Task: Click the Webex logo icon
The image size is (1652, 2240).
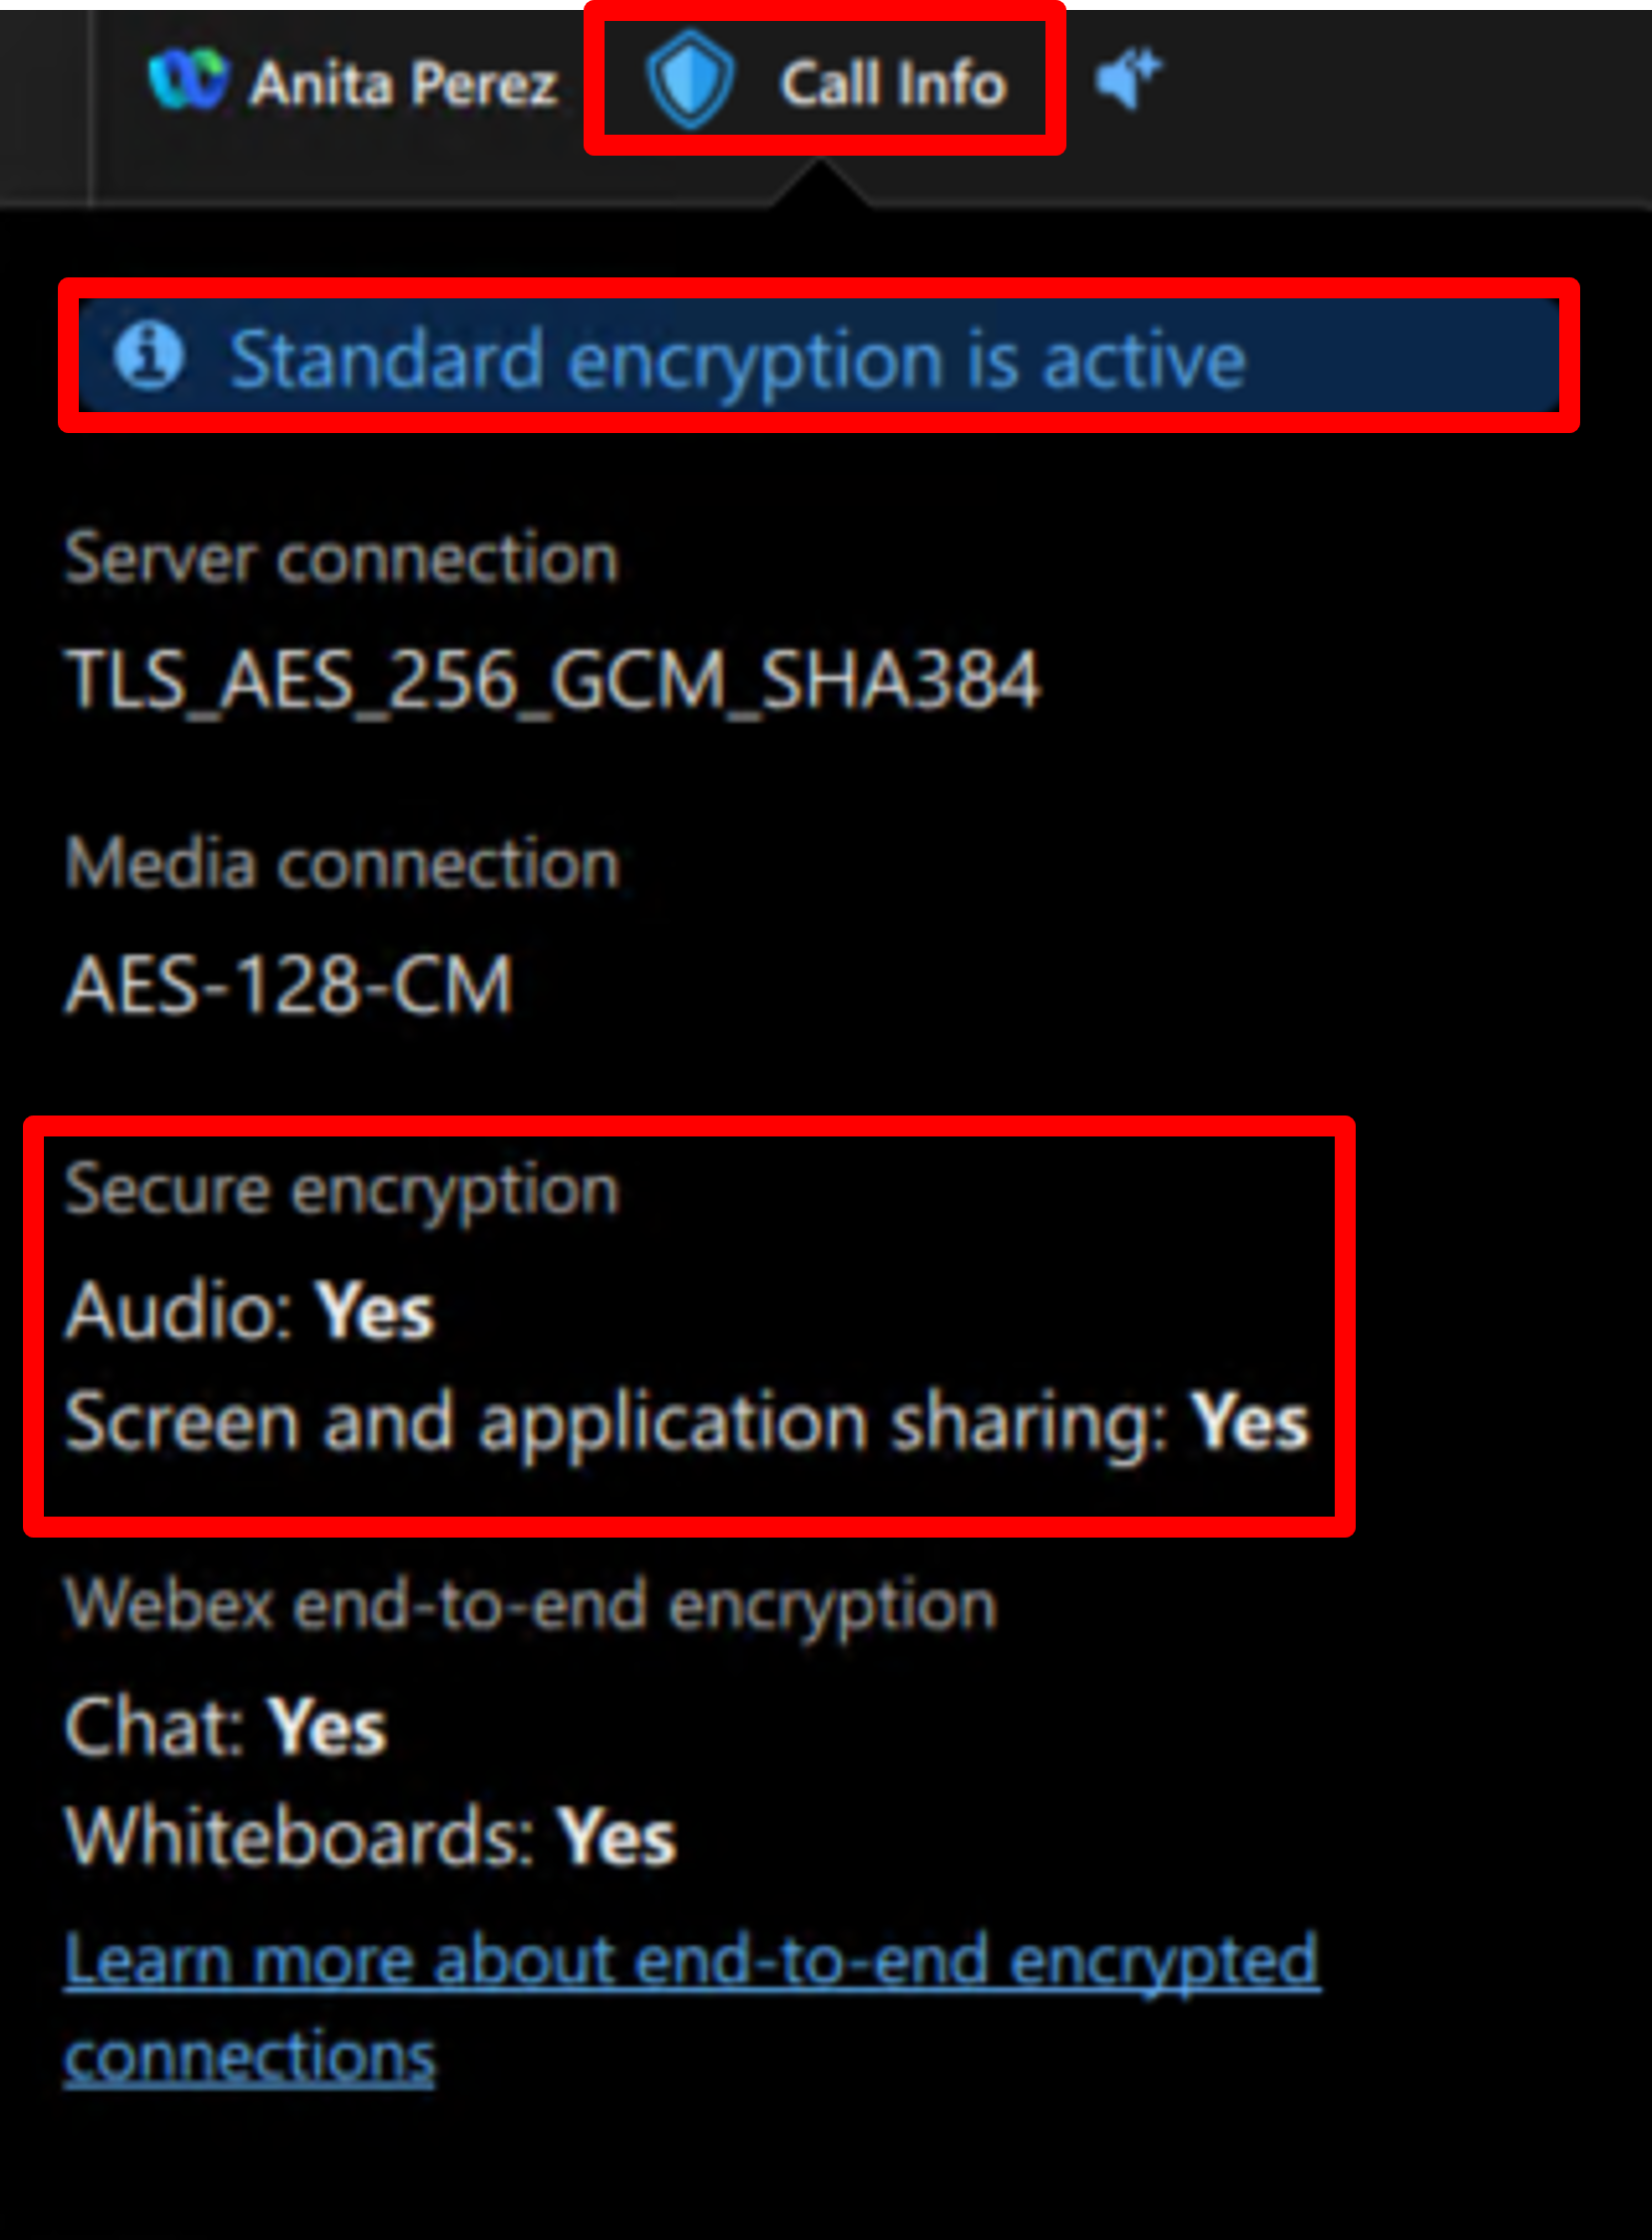Action: pos(187,80)
